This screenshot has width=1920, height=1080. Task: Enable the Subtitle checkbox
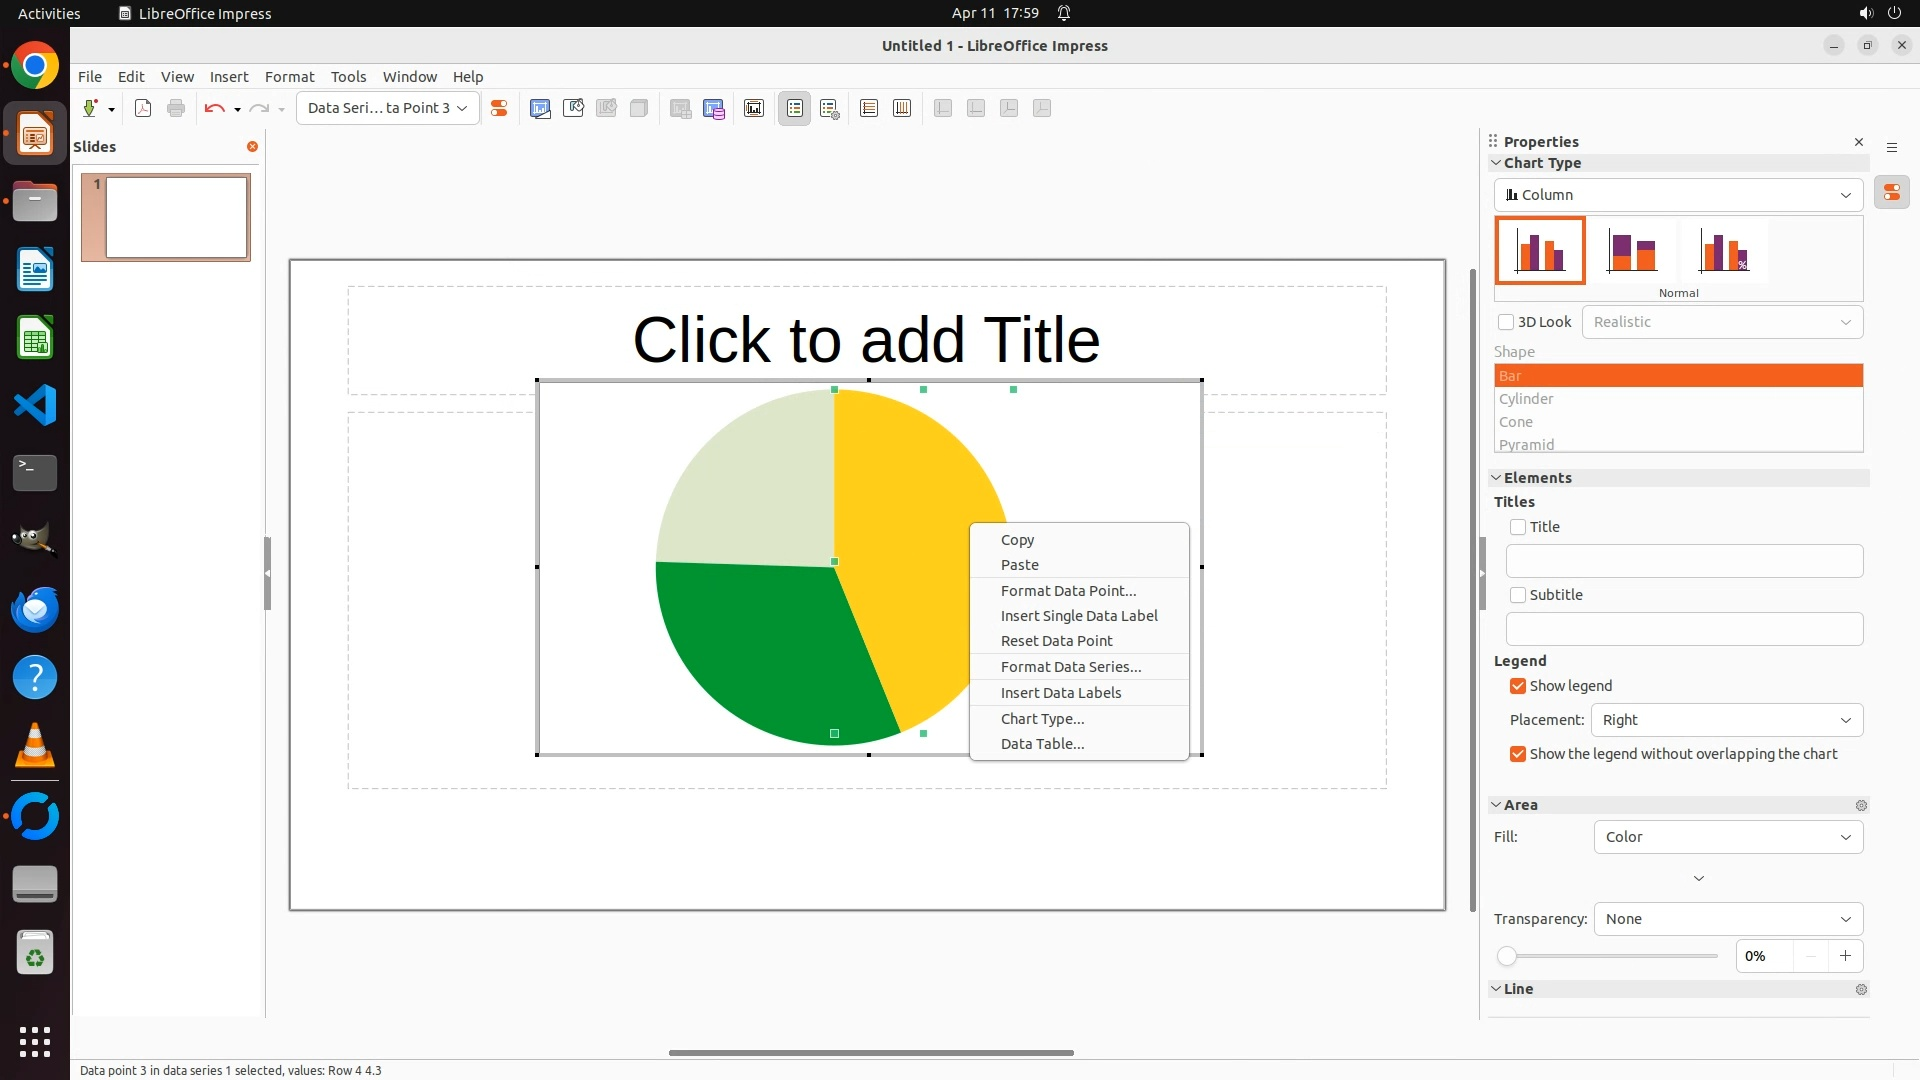click(1518, 595)
